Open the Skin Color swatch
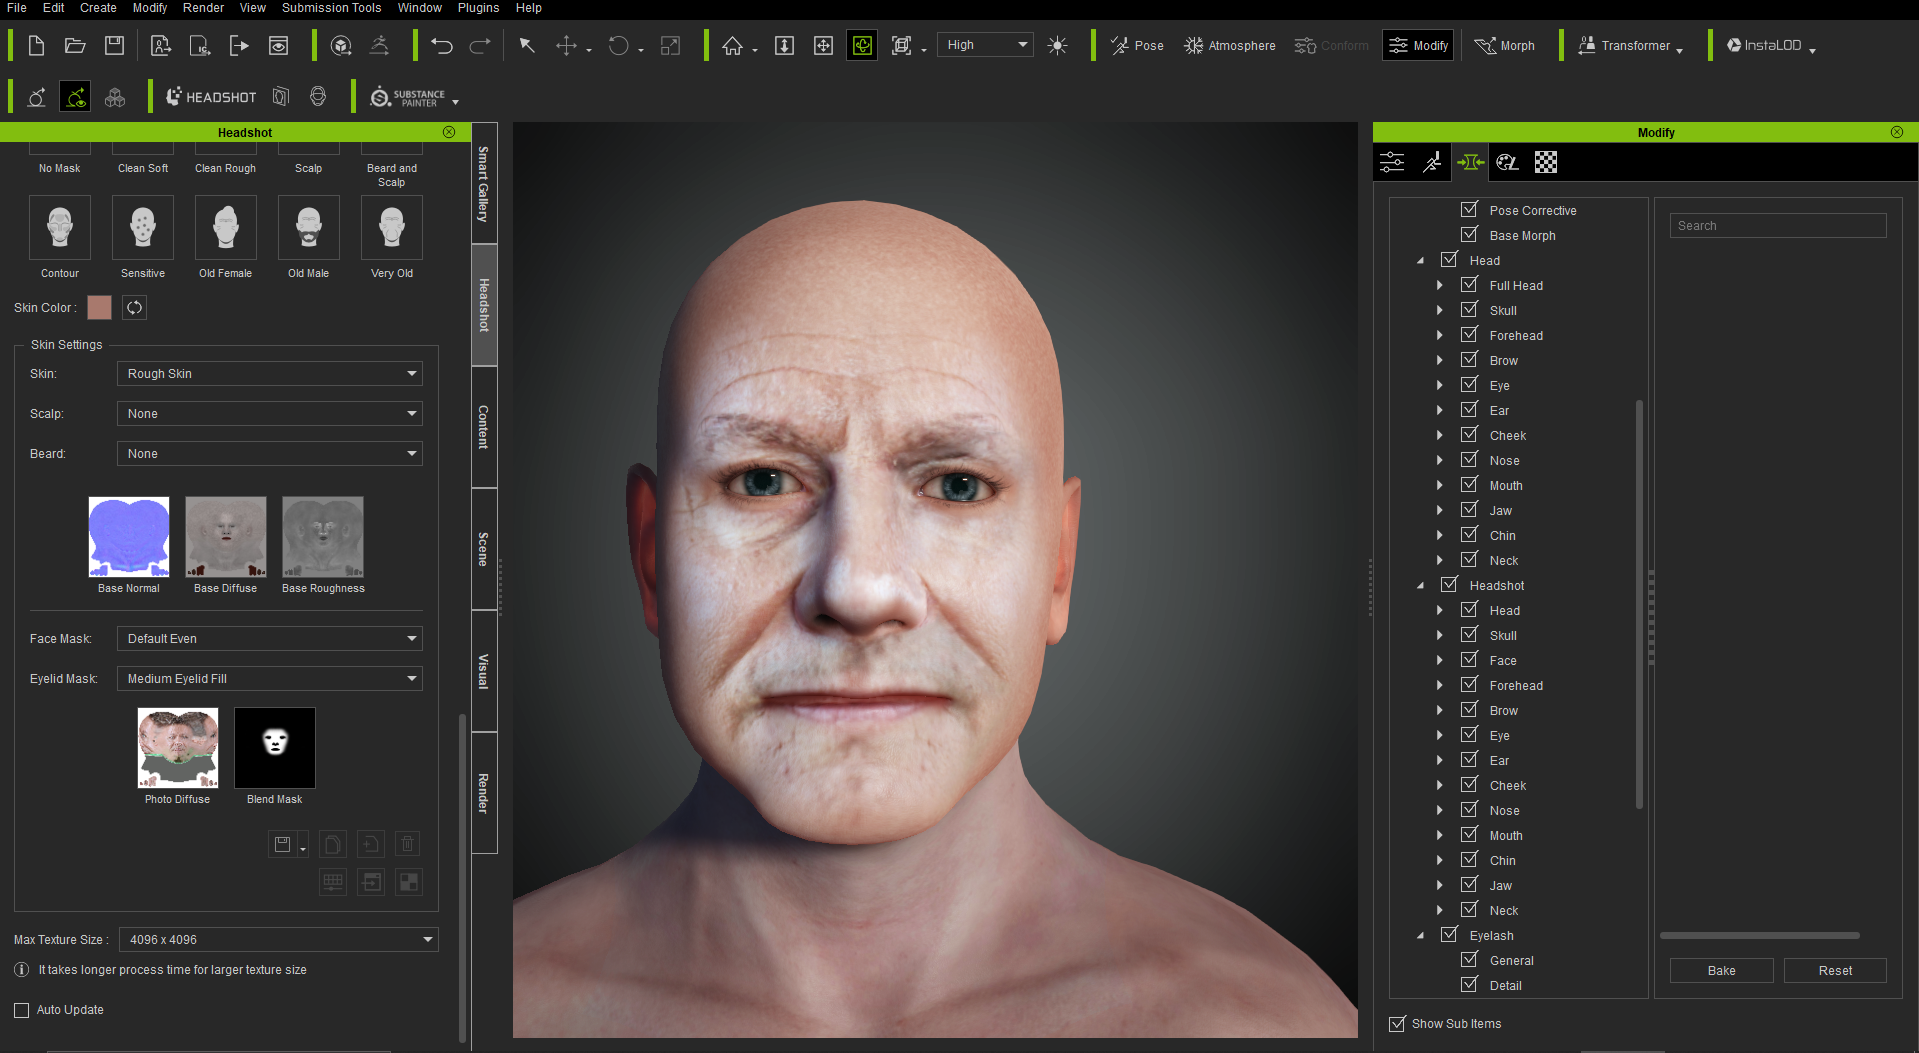The width and height of the screenshot is (1919, 1053). click(99, 308)
